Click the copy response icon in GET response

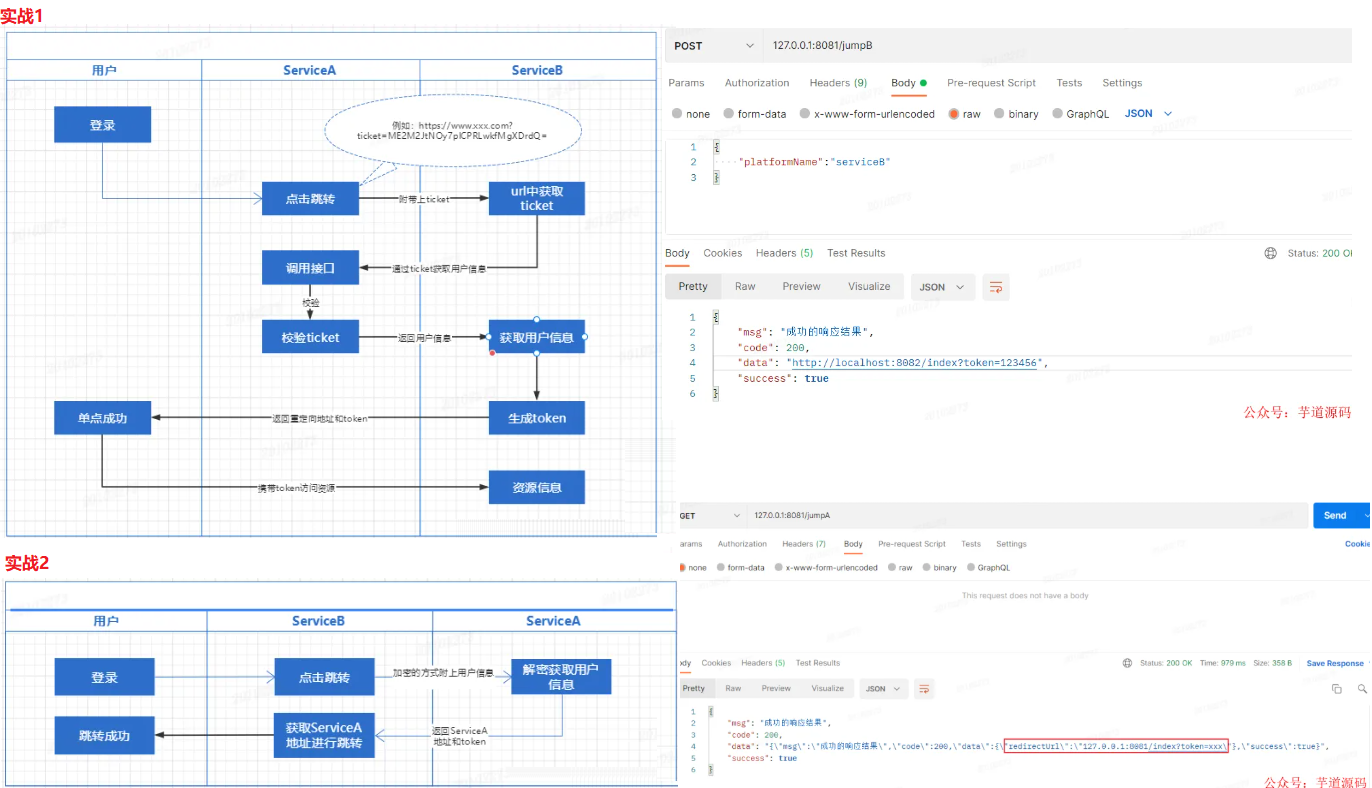pos(1337,689)
